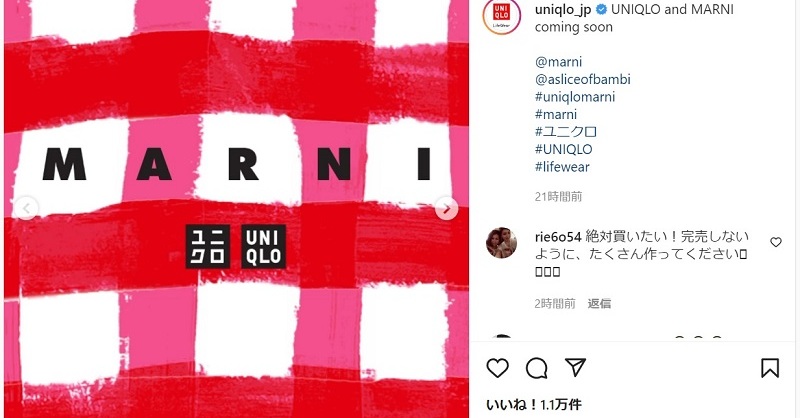Click the uniqlo_jp username

[x=563, y=9]
